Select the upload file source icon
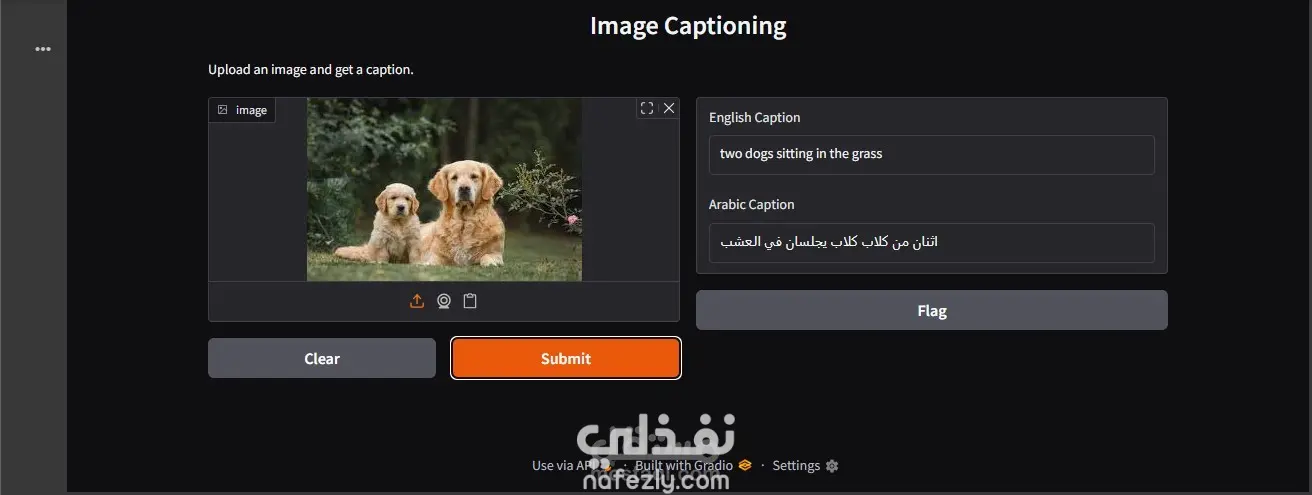 click(x=417, y=301)
